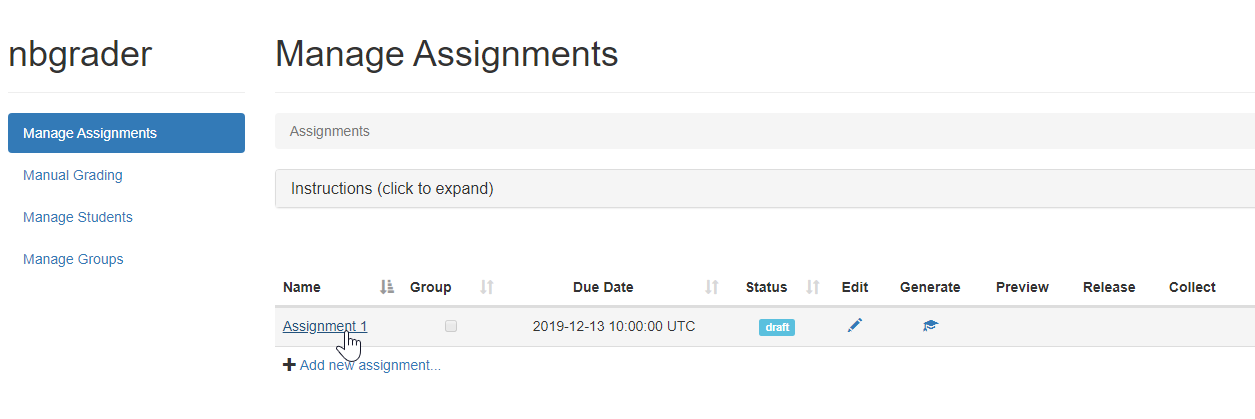Click the Assignments breadcrumb
Screen dimensions: 1255x419
[x=329, y=131]
